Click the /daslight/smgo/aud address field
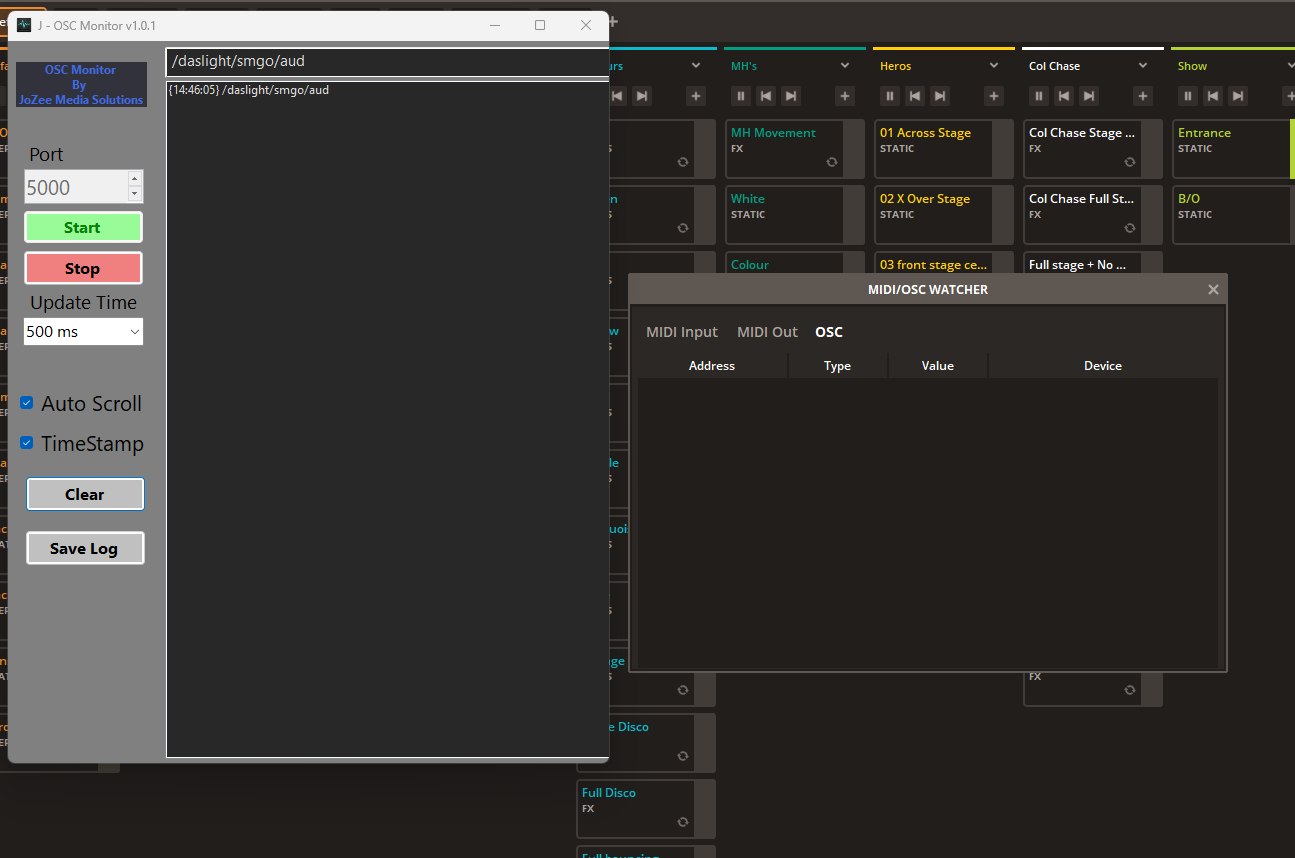 click(x=388, y=61)
